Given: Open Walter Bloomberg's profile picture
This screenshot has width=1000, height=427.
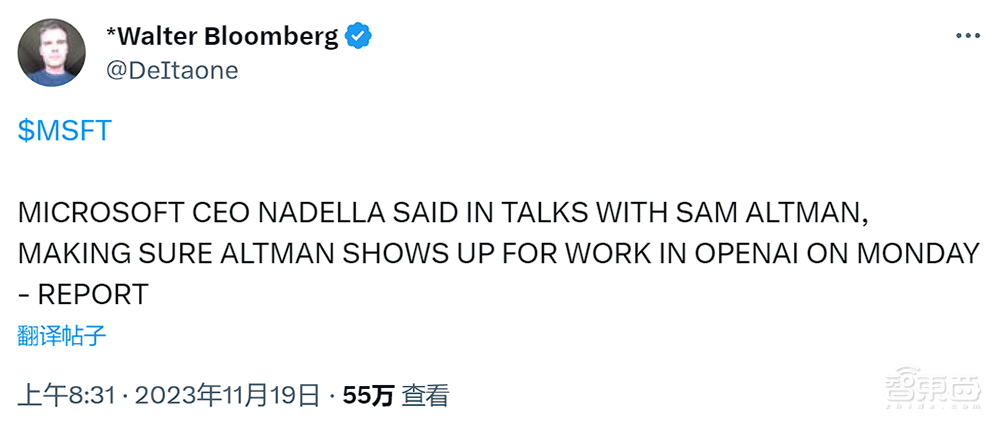Looking at the screenshot, I should [x=51, y=52].
